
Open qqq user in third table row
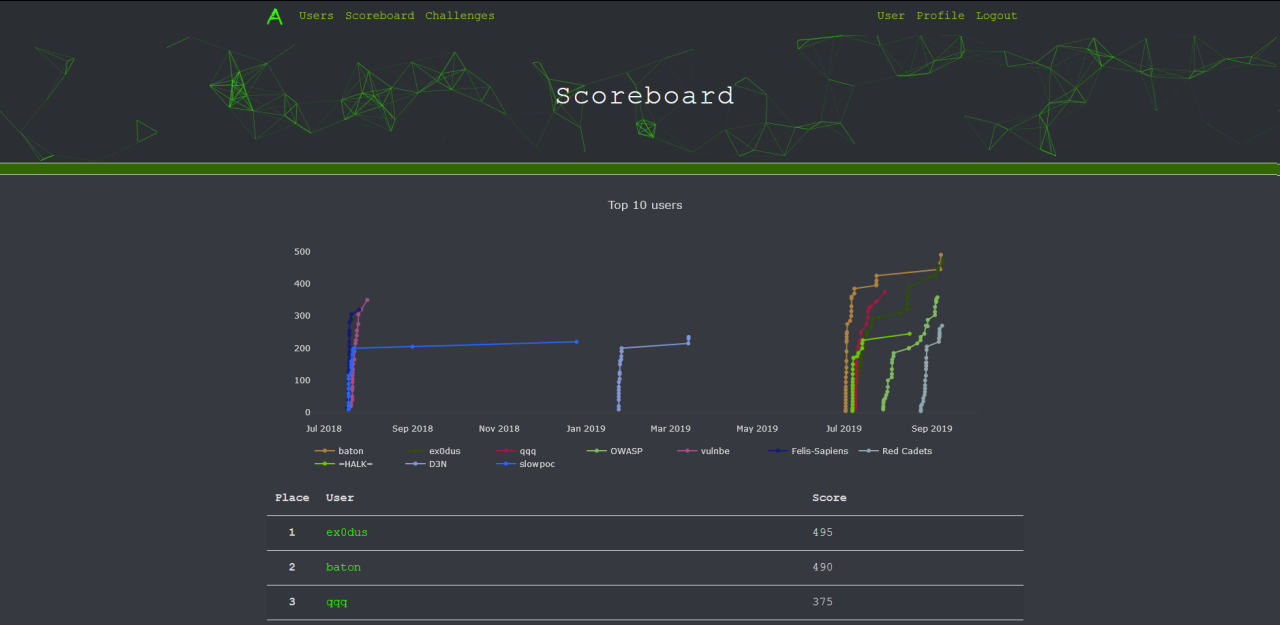click(x=336, y=602)
